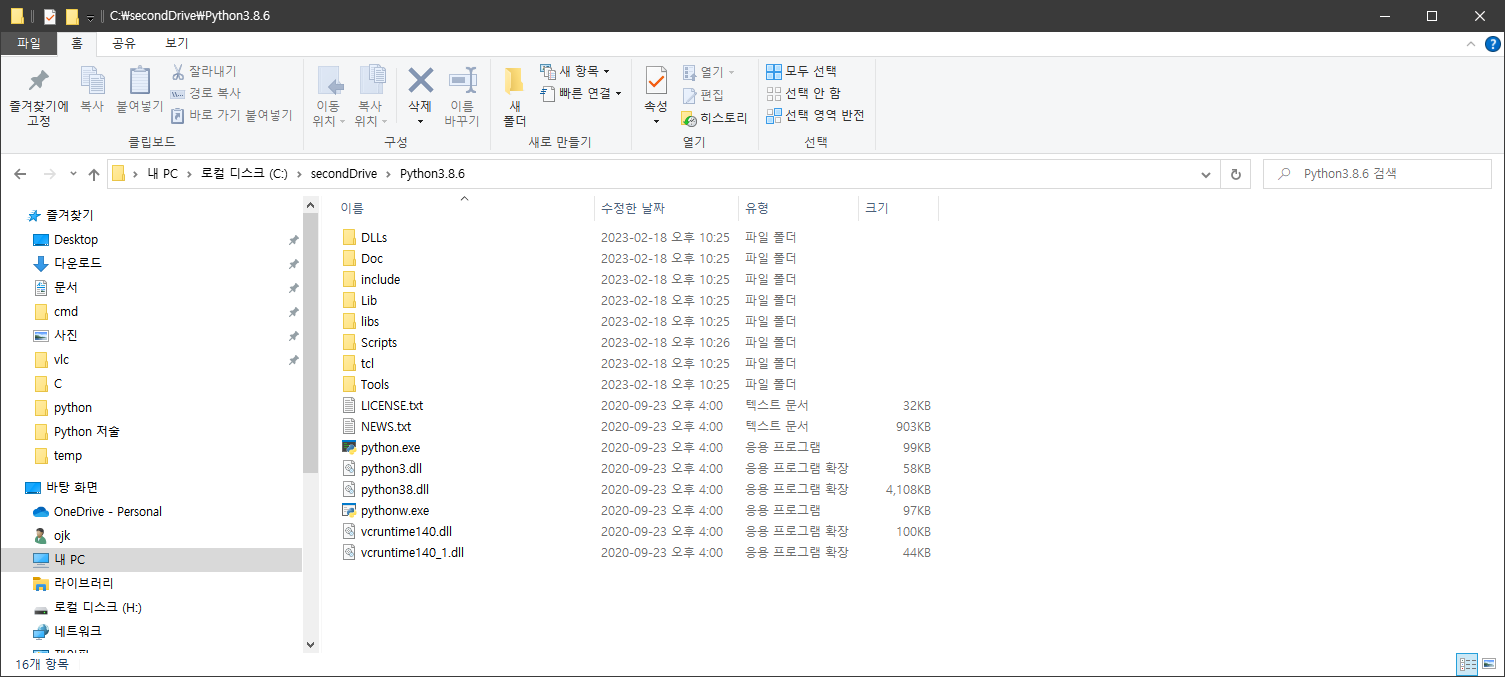1505x677 pixels.
Task: Open 네트워크 (Network) in sidebar
Action: [77, 632]
